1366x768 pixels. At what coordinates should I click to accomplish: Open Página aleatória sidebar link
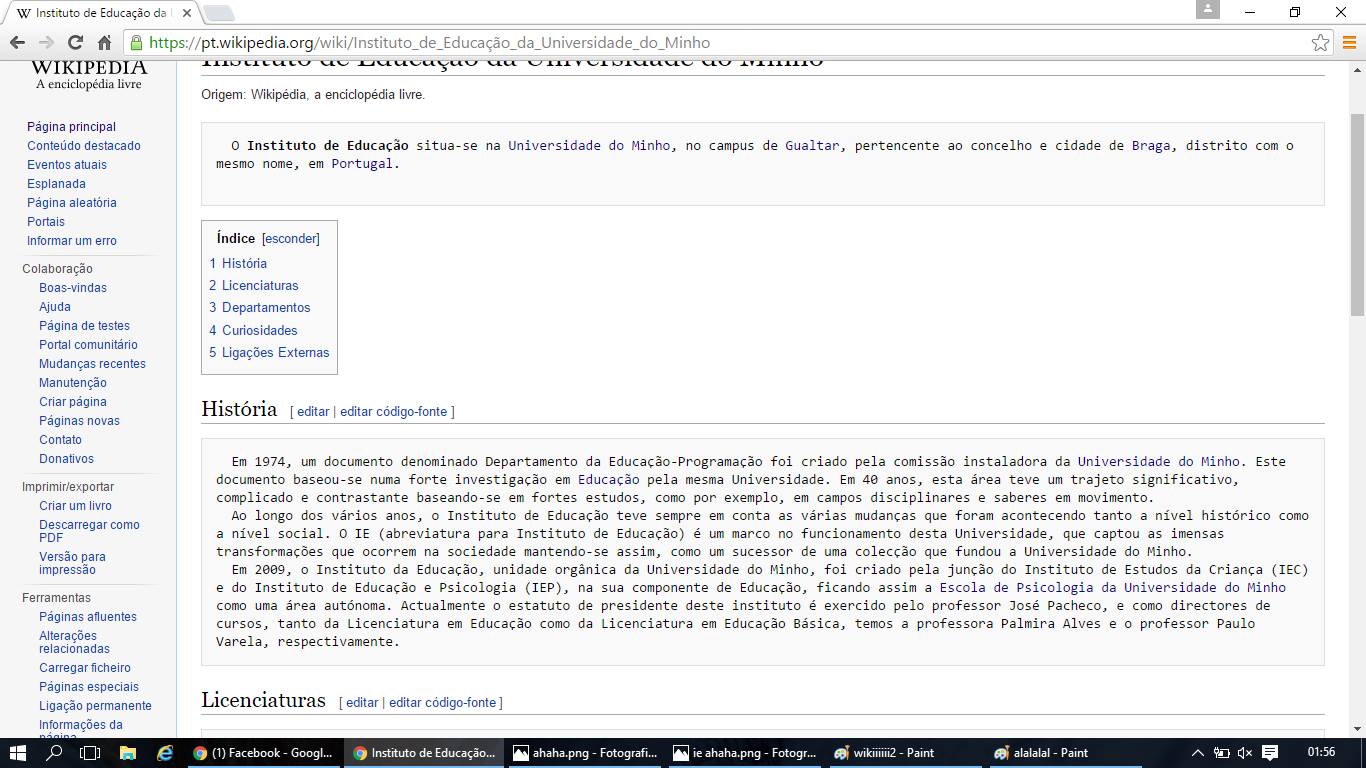coord(72,203)
